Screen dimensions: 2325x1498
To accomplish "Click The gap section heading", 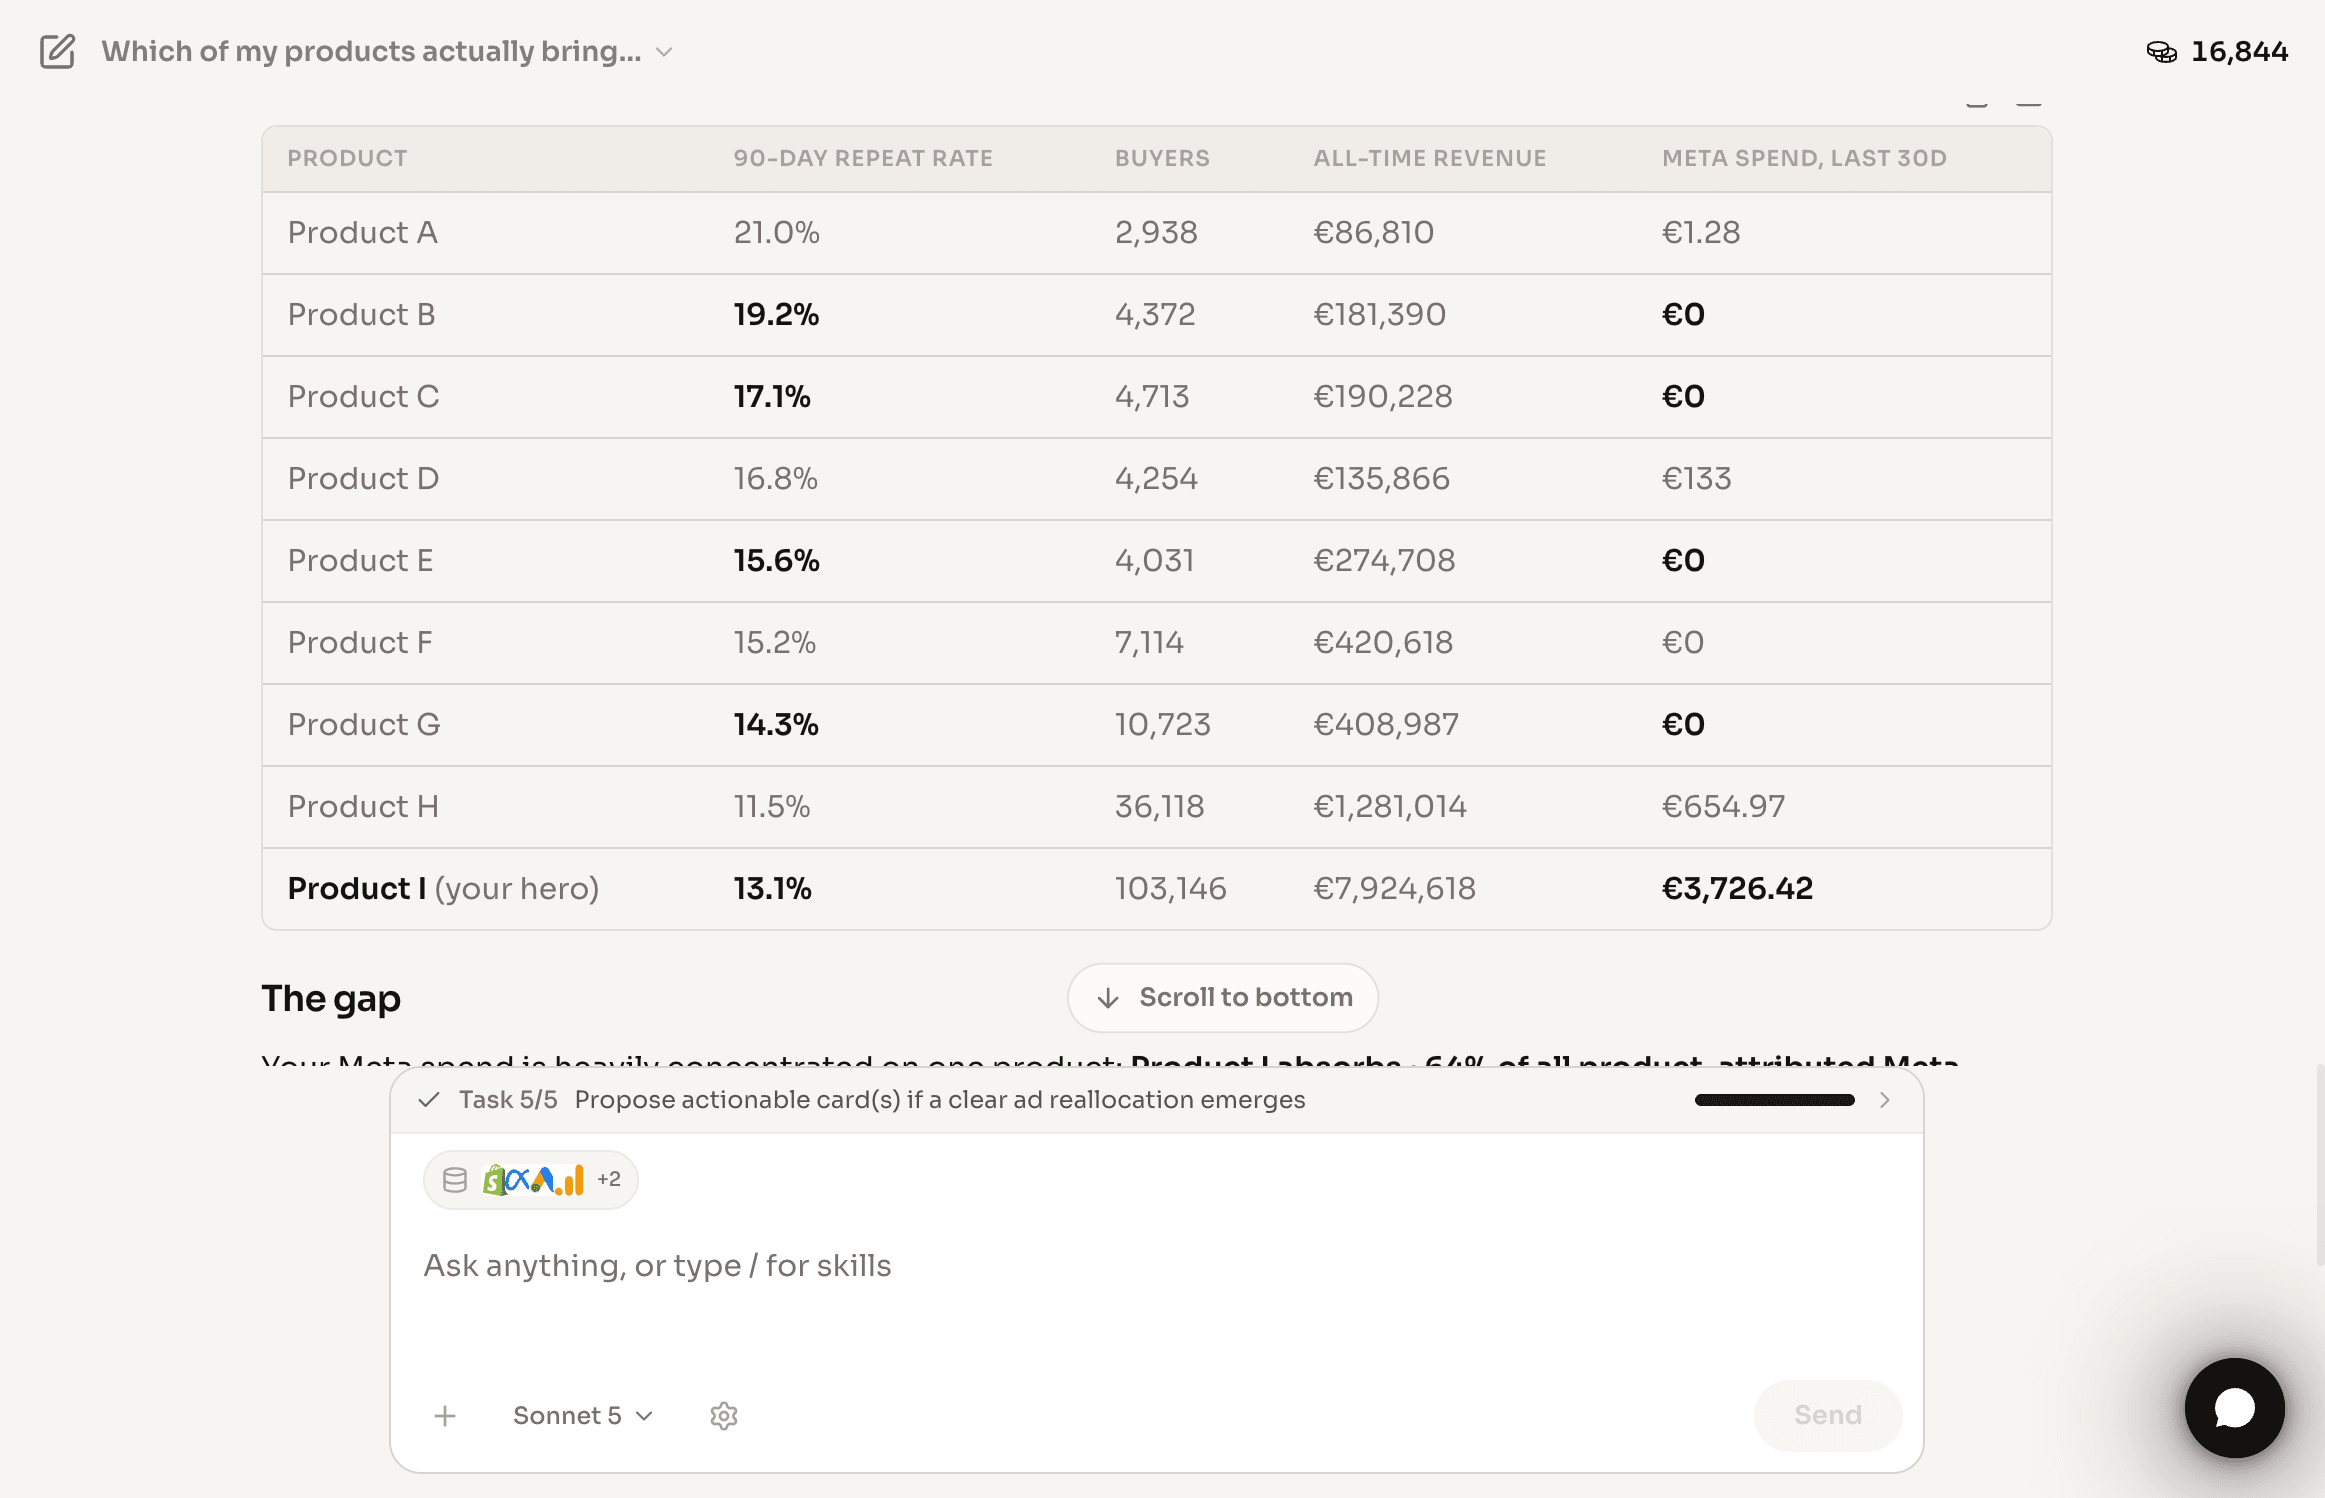I will coord(331,999).
